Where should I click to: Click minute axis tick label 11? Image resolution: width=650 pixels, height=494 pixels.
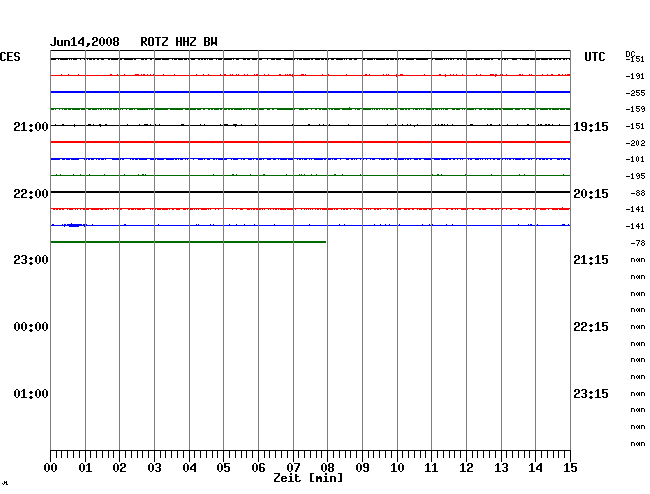pyautogui.click(x=431, y=468)
